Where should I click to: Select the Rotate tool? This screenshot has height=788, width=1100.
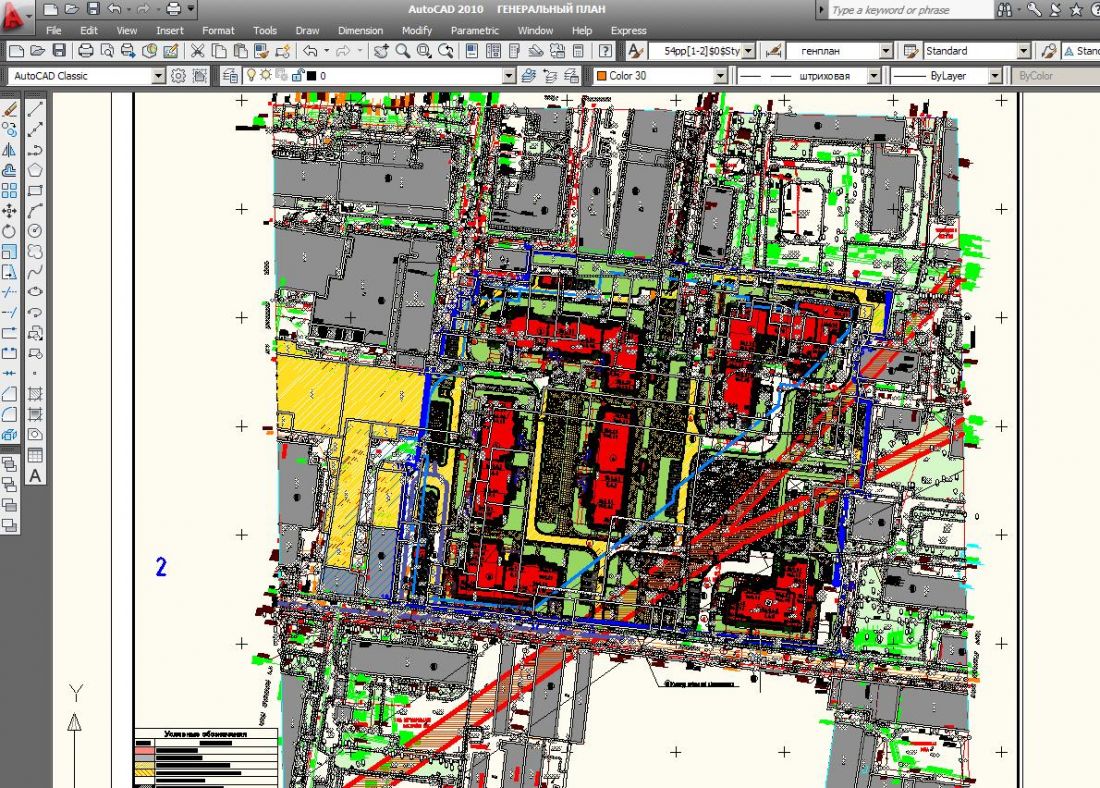[10, 231]
